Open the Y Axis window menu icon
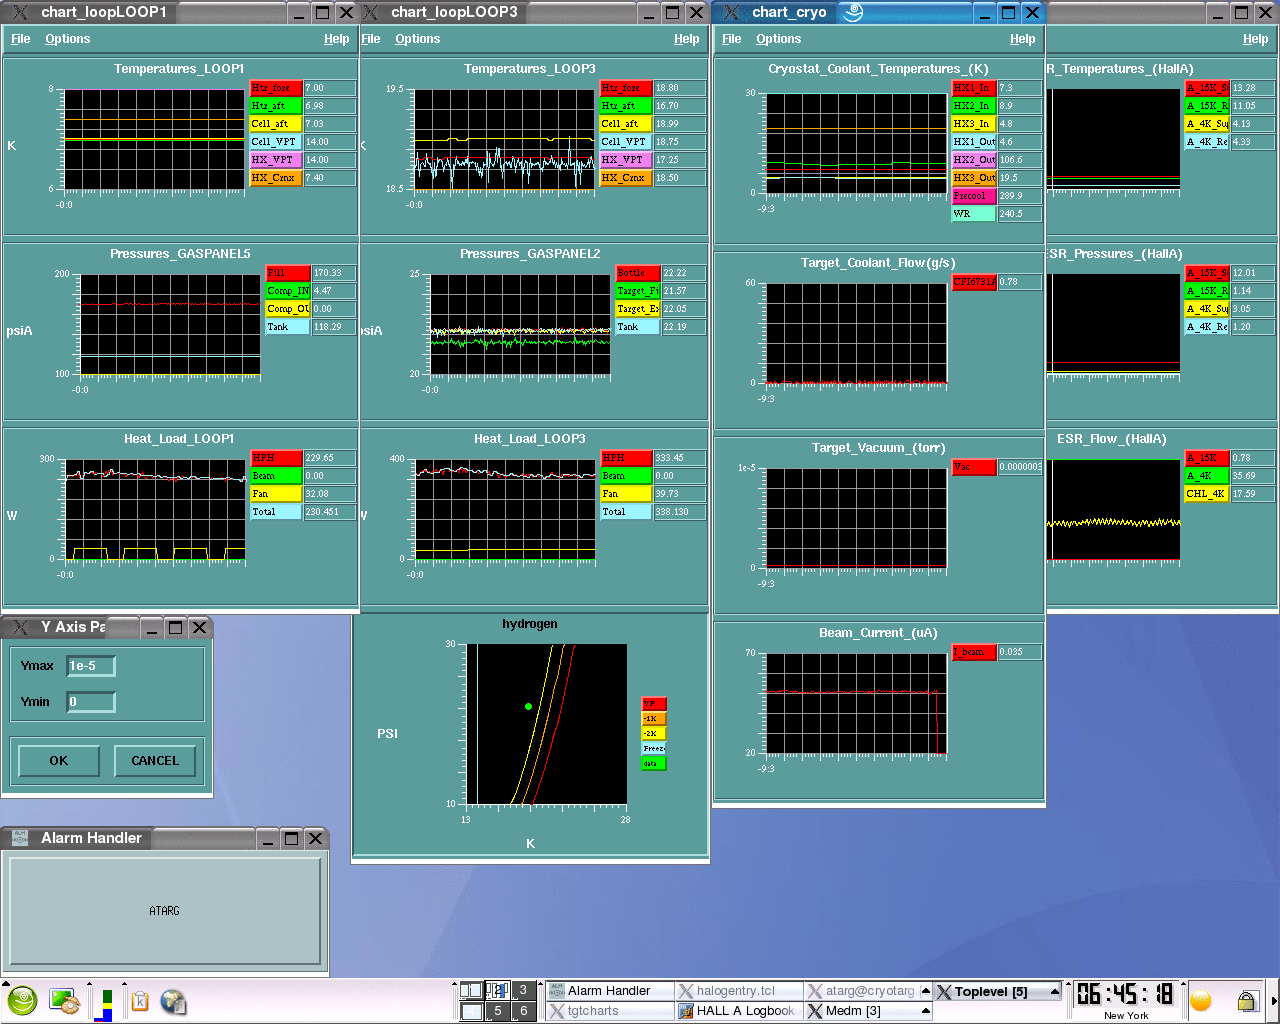 20,627
